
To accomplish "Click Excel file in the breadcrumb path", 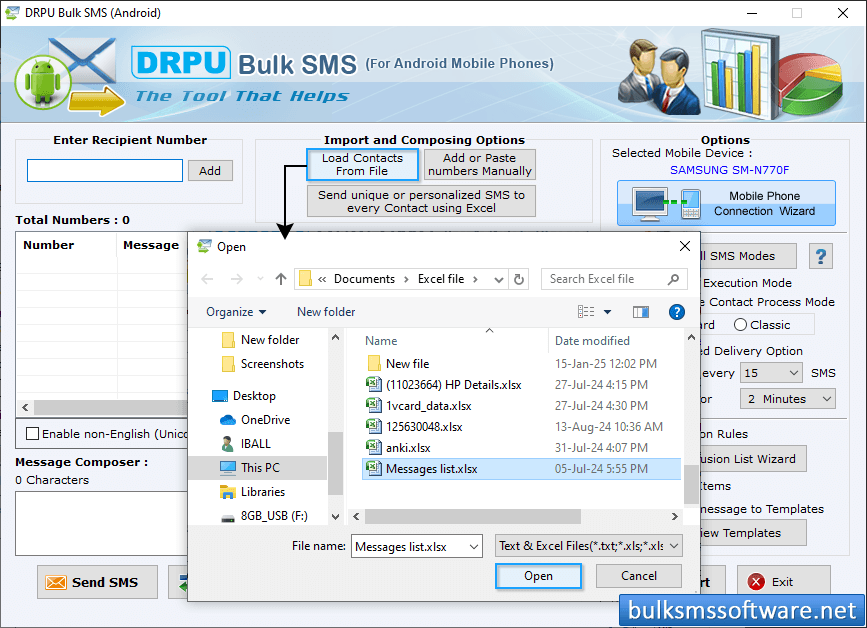I will click(x=441, y=279).
